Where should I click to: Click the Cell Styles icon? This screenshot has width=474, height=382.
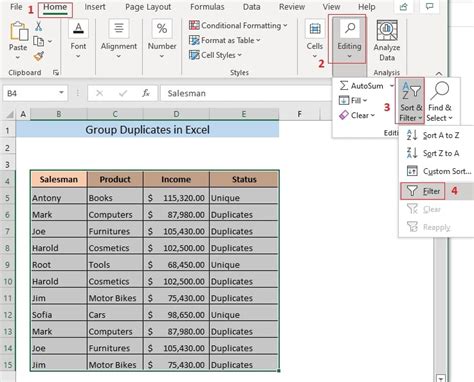194,55
